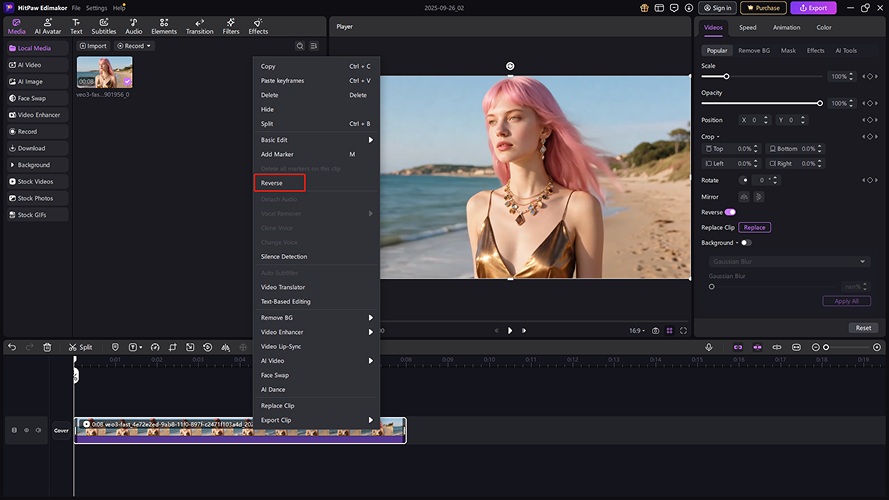Click the fullscreen icon in player
This screenshot has height=500, width=889.
click(683, 330)
